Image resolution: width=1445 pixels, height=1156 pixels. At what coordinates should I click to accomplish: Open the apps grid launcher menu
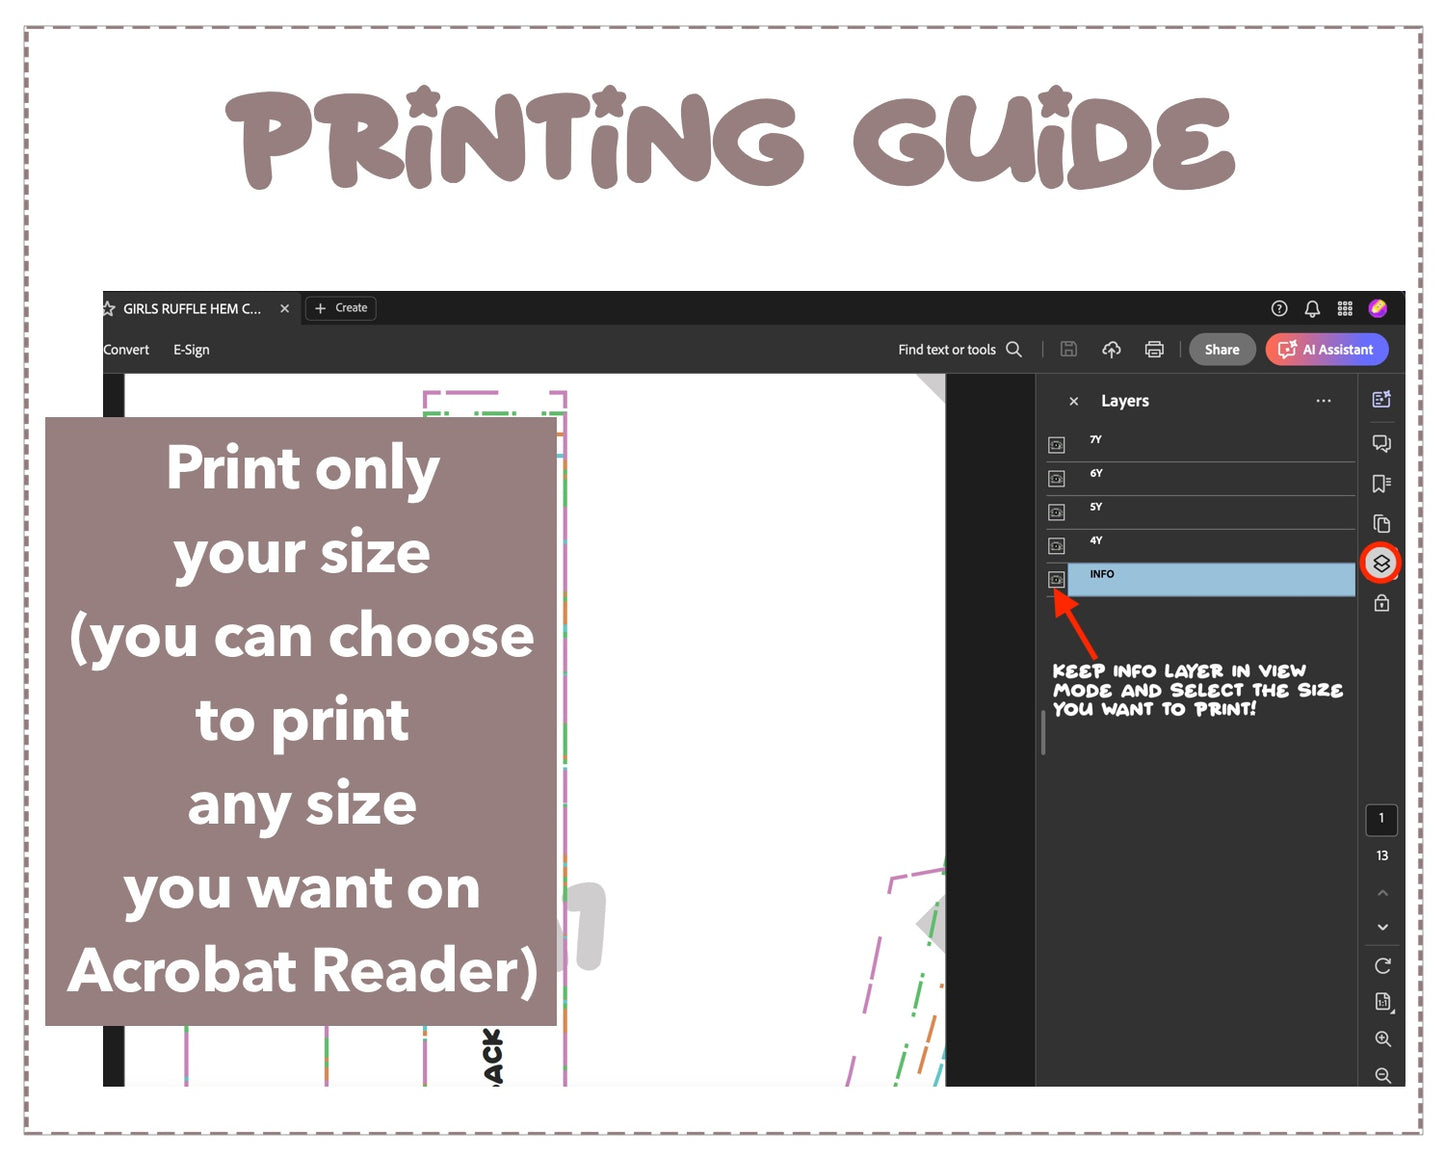pyautogui.click(x=1345, y=308)
